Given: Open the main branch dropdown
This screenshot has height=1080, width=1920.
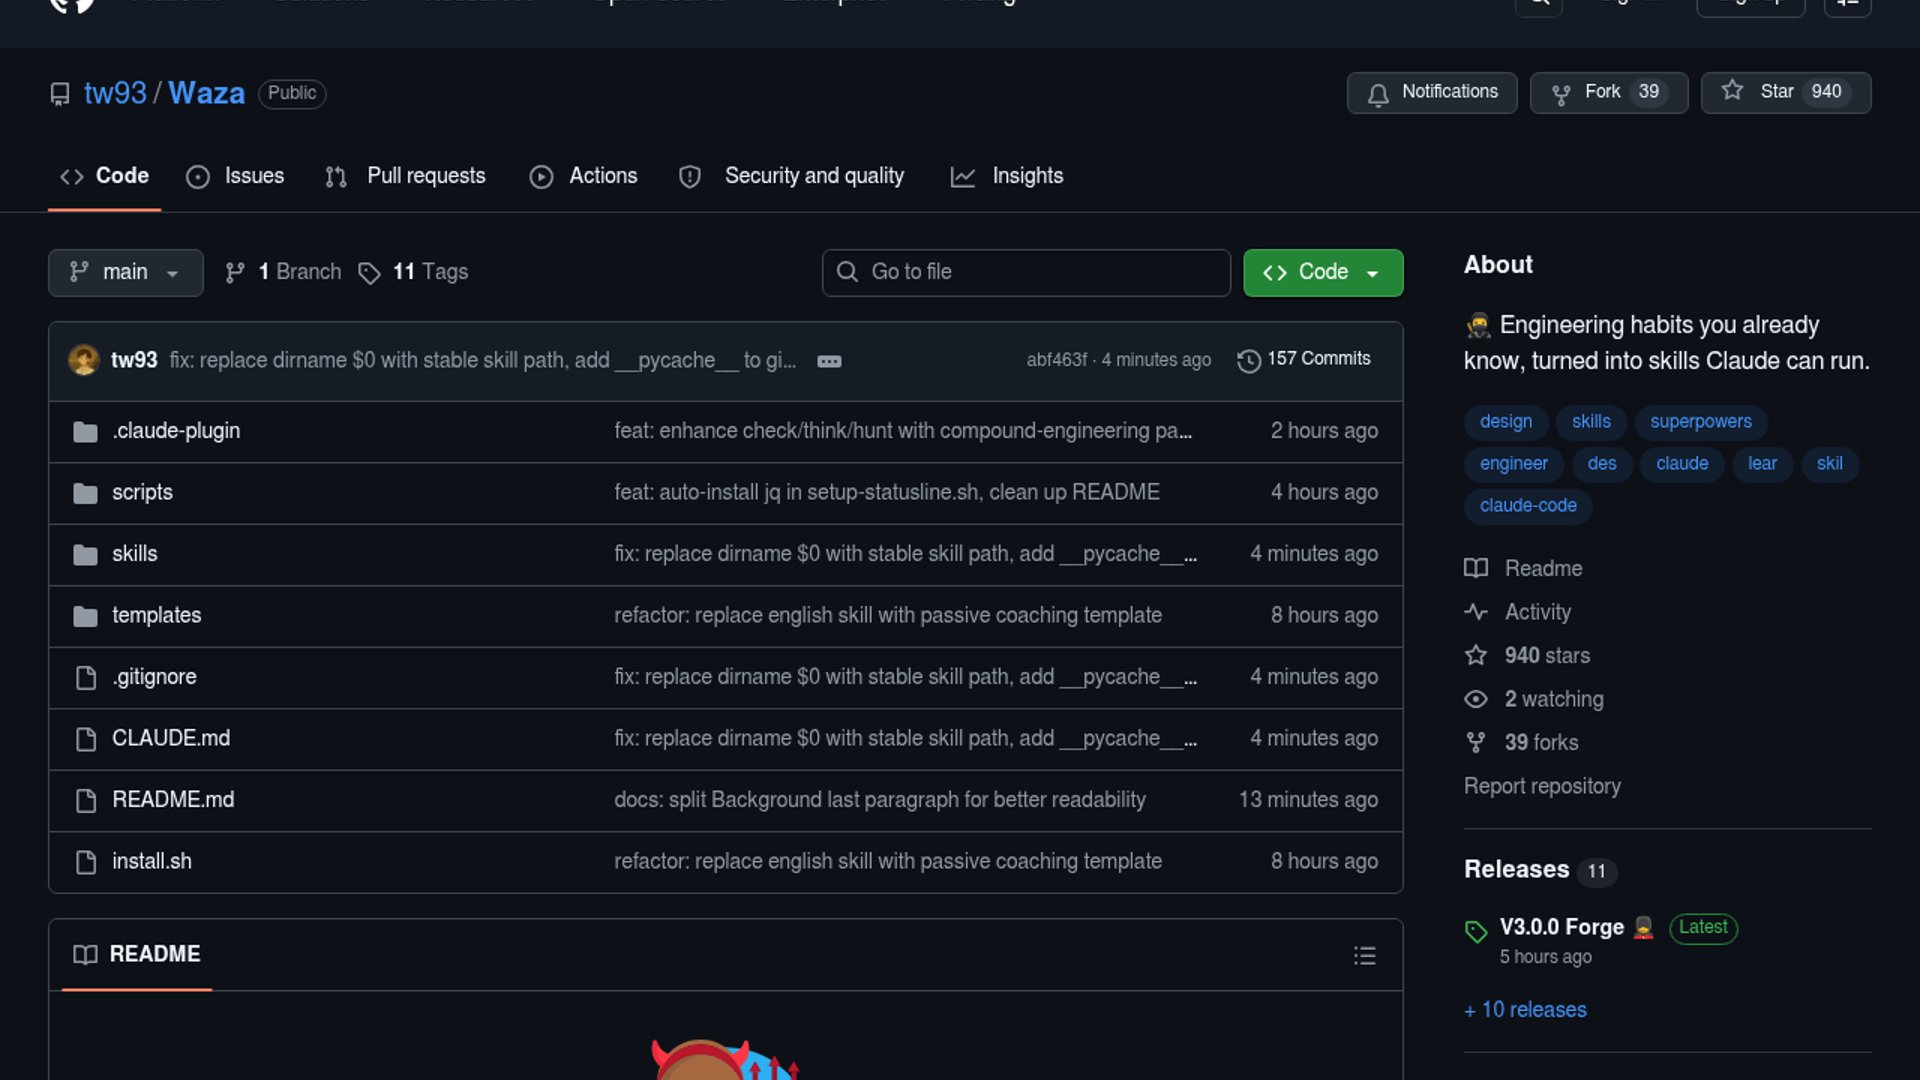Looking at the screenshot, I should click(x=125, y=272).
